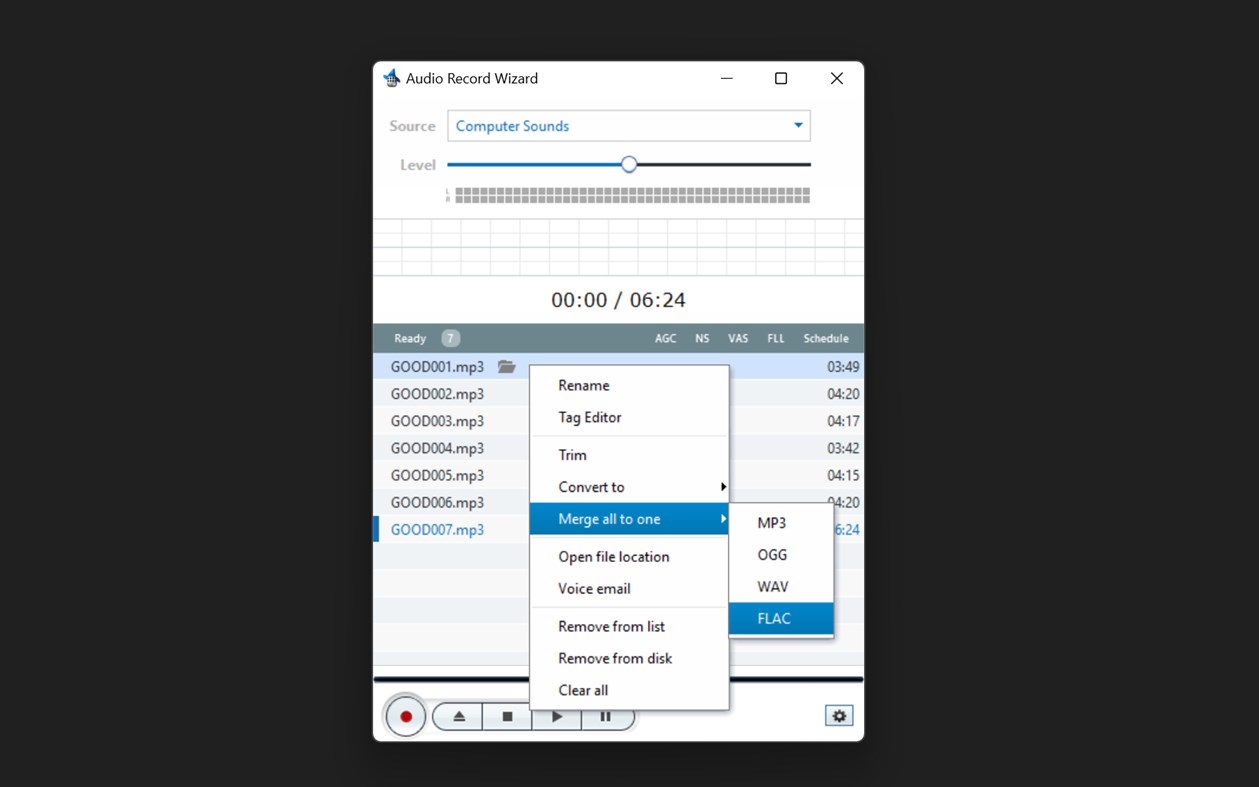Toggle NS noise suppression
This screenshot has height=787, width=1259.
(701, 338)
